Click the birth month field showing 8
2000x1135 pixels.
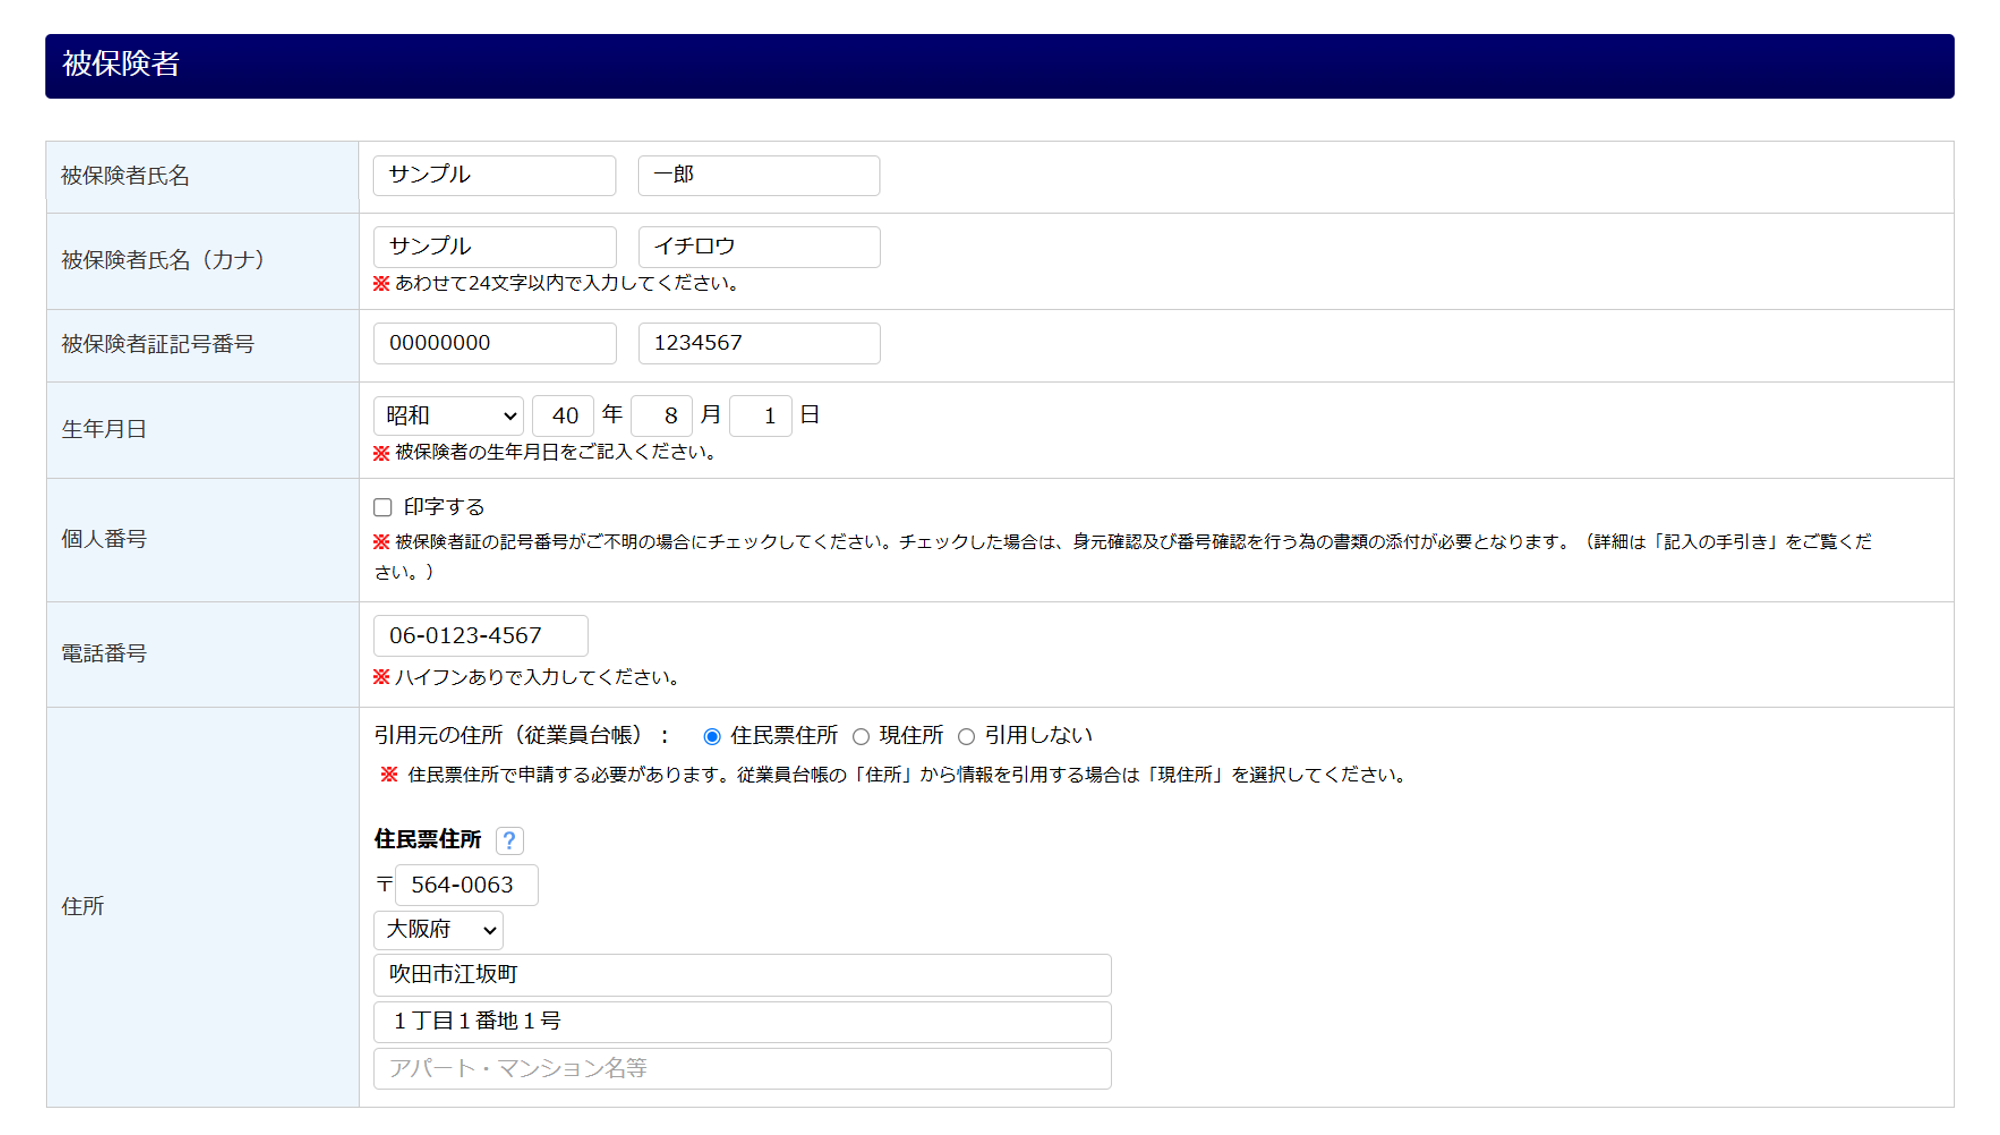click(662, 416)
